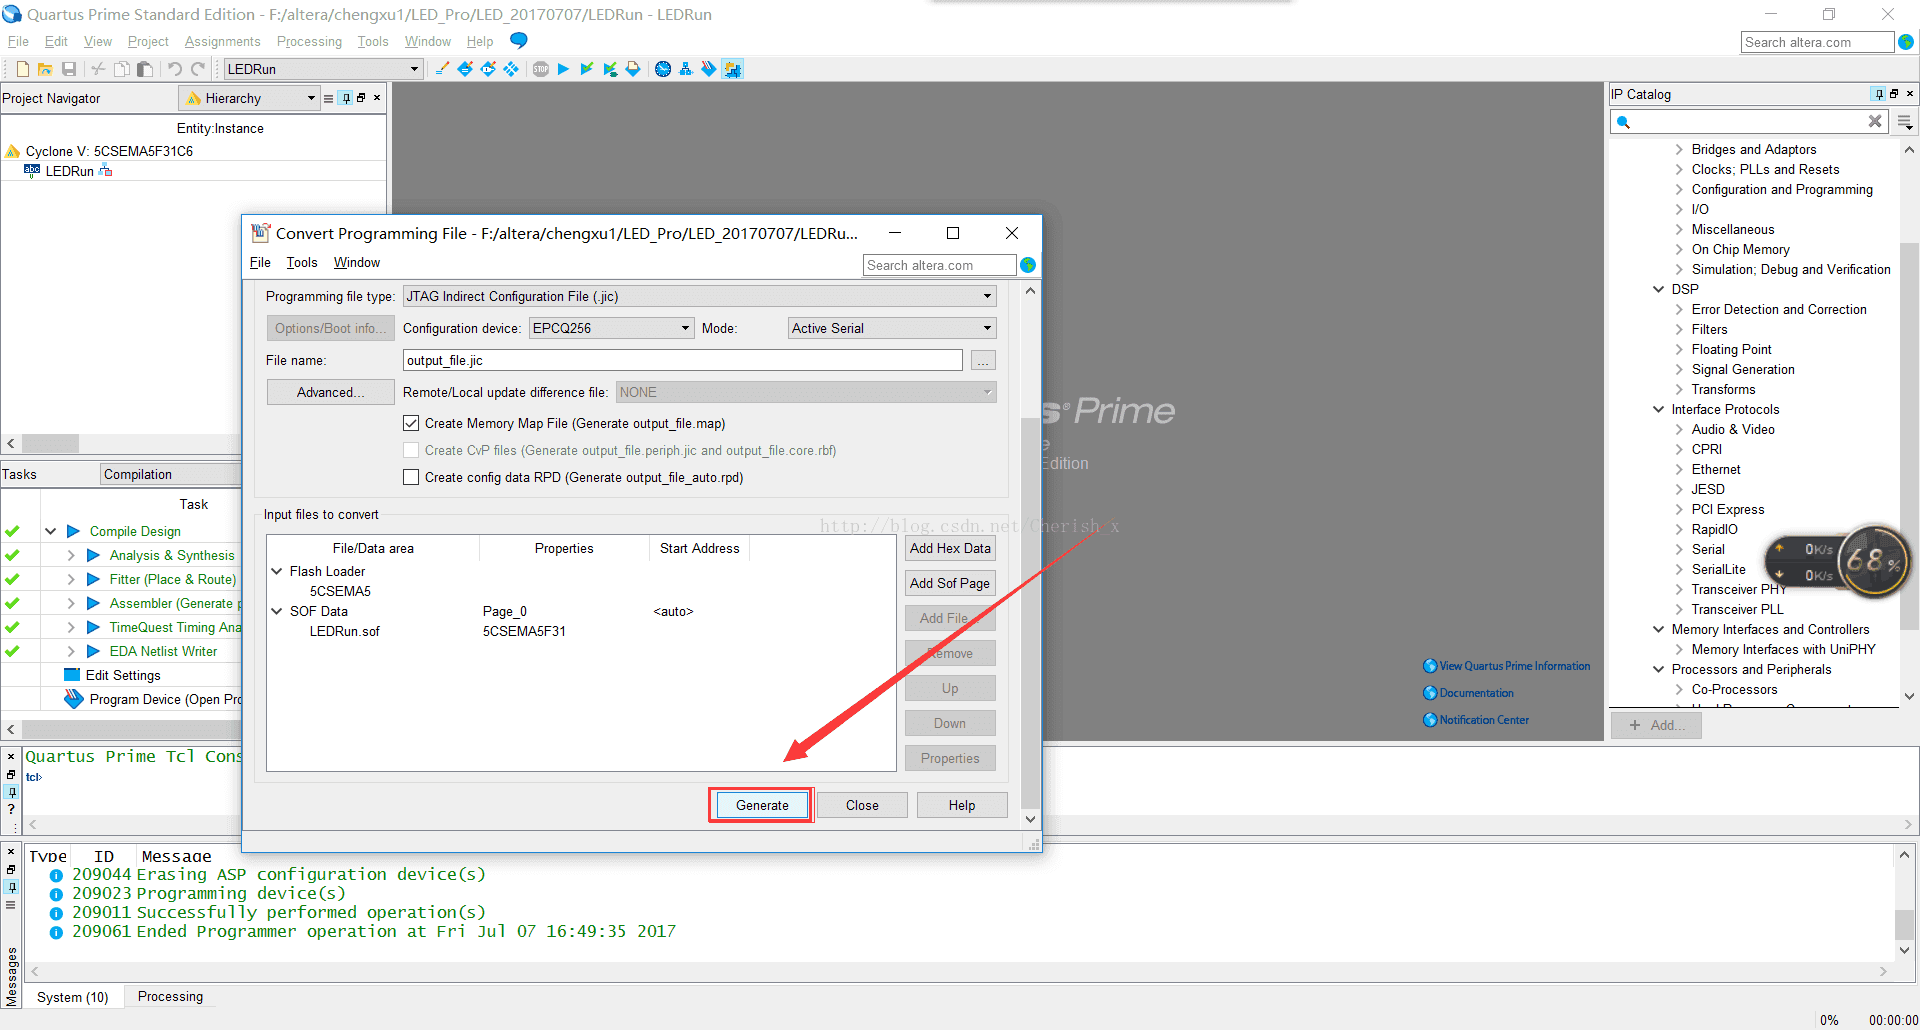Click the Add Hex Data button
Image resolution: width=1920 pixels, height=1030 pixels.
click(950, 548)
